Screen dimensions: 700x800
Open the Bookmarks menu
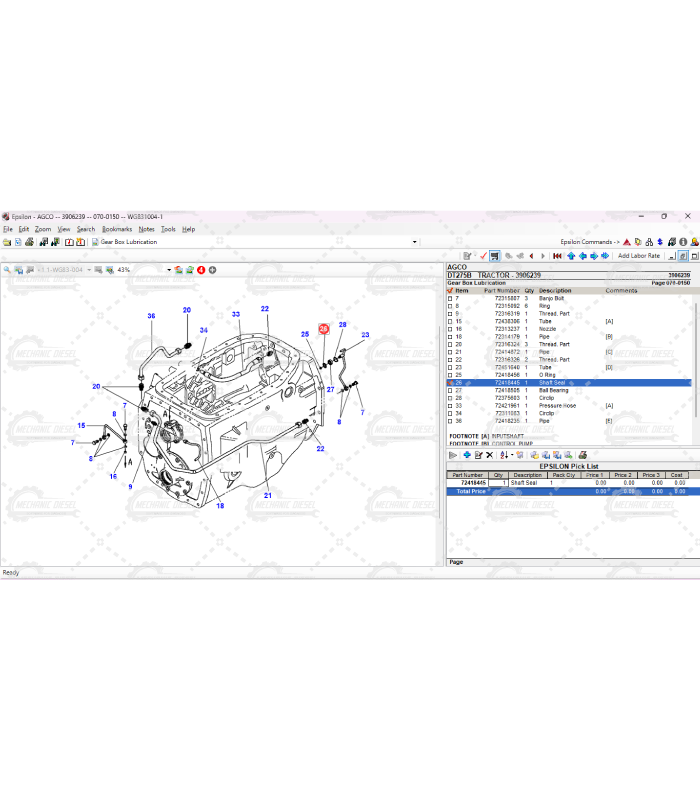point(116,229)
